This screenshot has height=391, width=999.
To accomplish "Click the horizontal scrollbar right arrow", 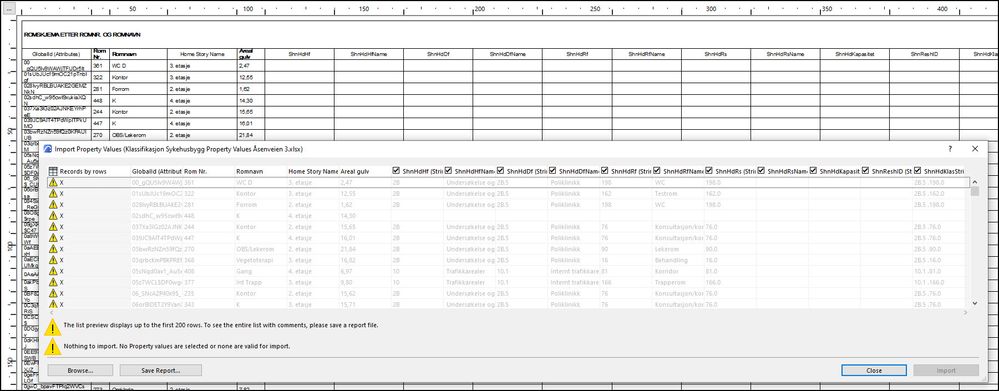I will [x=965, y=312].
